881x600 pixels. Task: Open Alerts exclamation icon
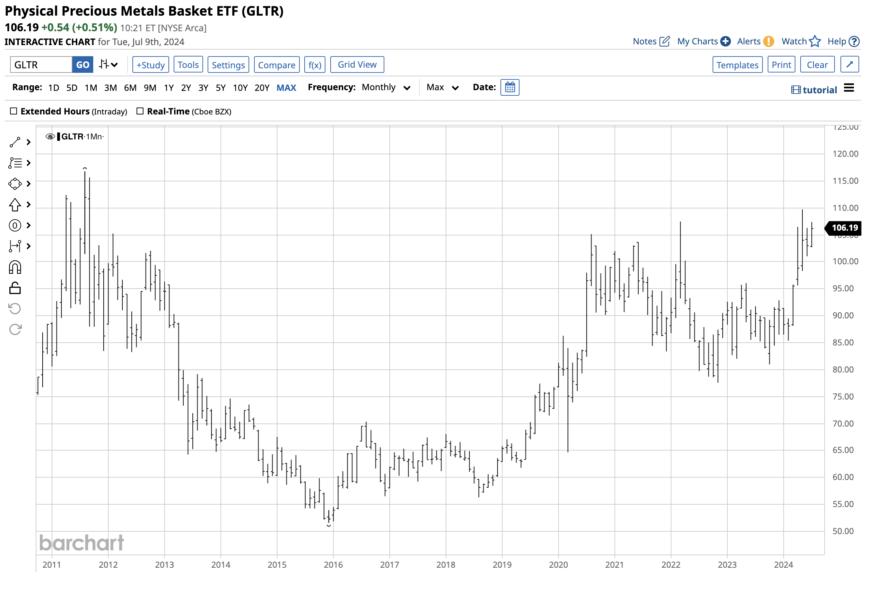[769, 41]
